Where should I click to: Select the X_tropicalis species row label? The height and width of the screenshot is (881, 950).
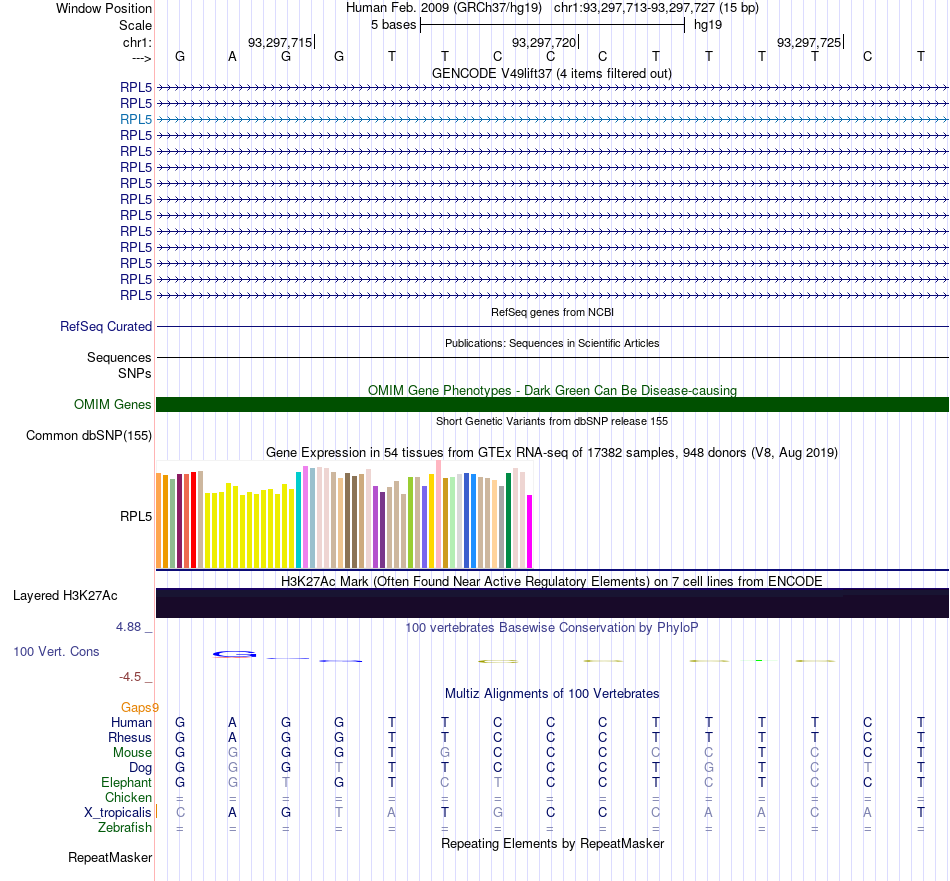coord(118,813)
